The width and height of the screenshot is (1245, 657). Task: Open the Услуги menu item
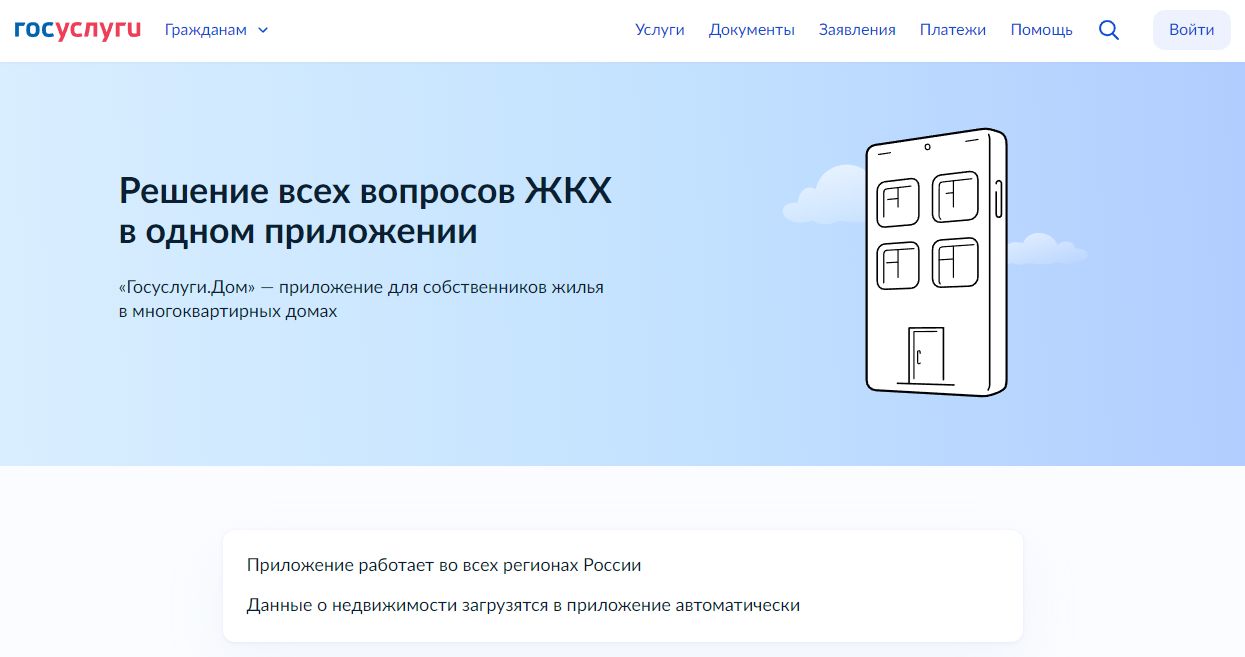coord(660,30)
